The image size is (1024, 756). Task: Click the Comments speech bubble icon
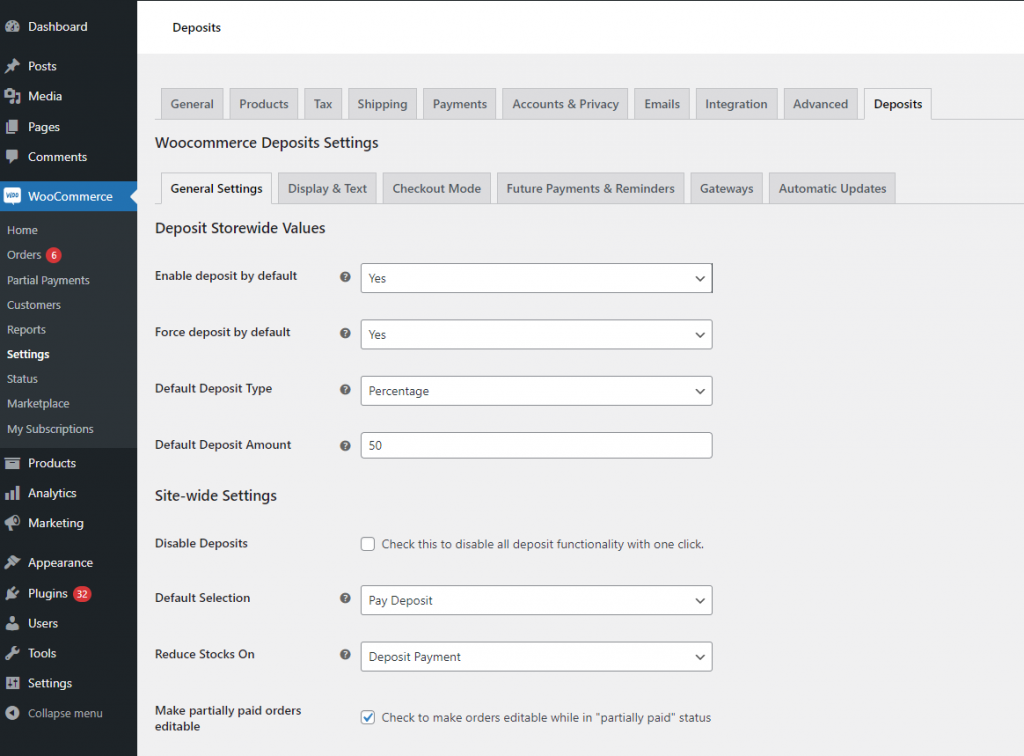[x=12, y=157]
